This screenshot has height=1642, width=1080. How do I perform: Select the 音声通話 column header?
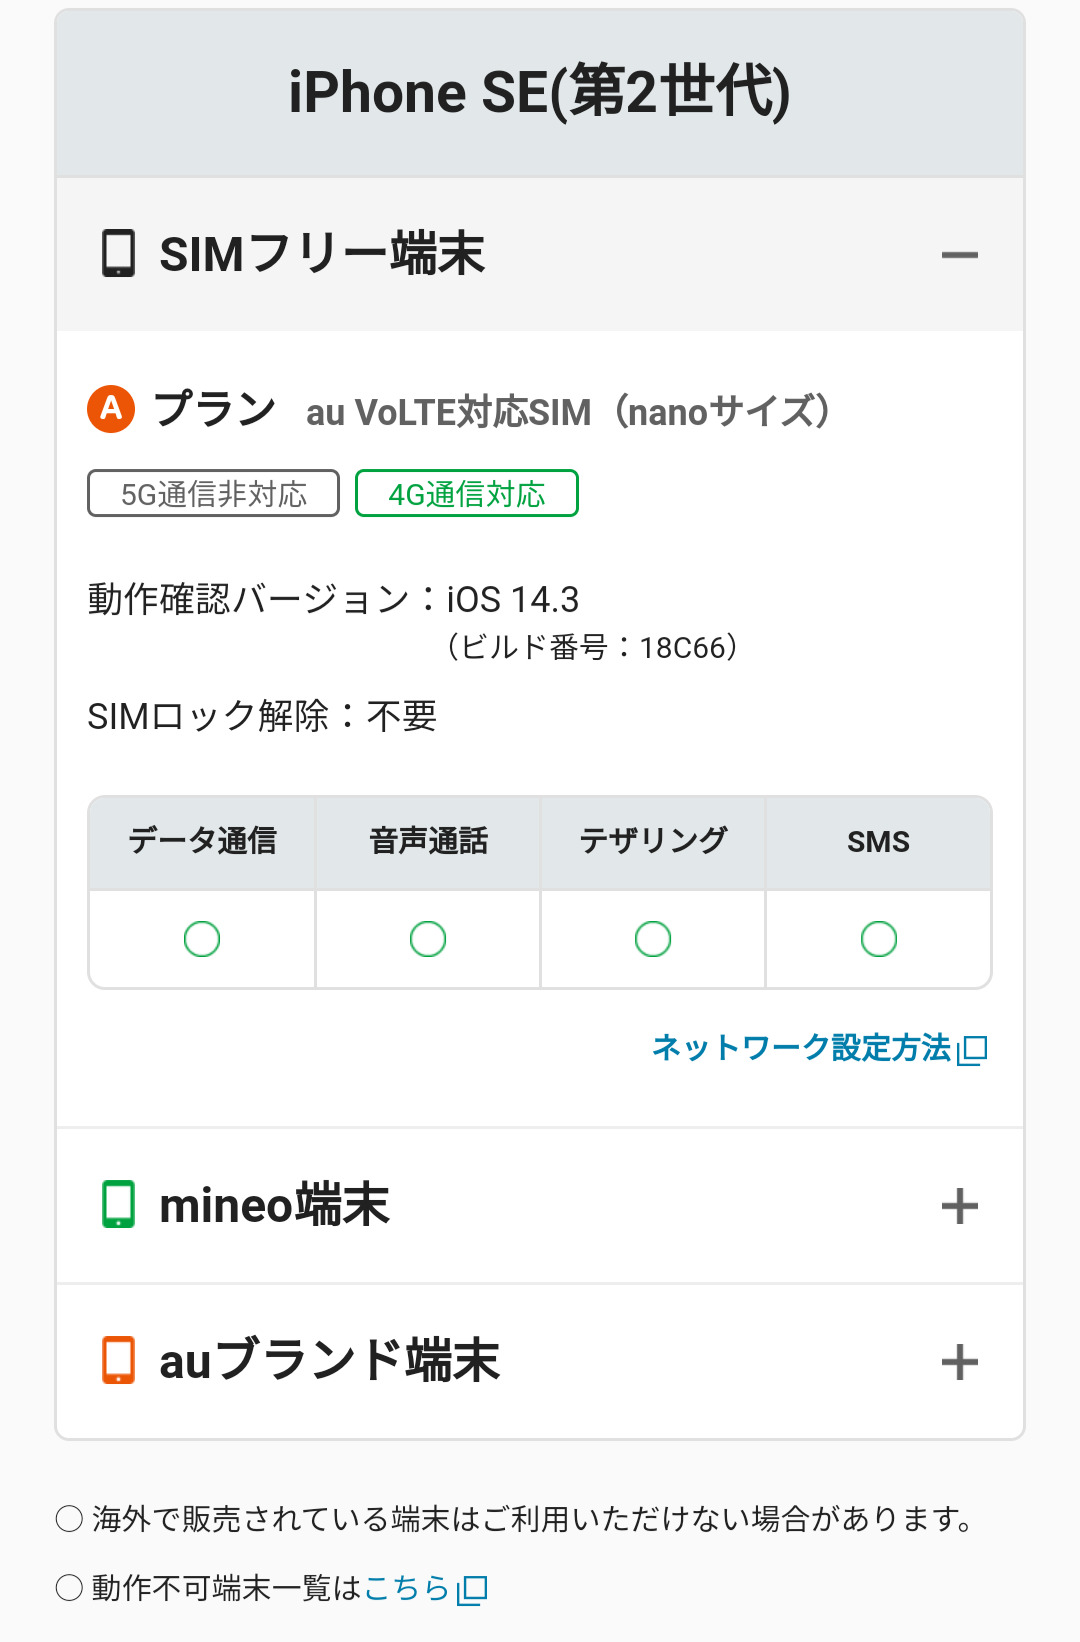point(428,842)
